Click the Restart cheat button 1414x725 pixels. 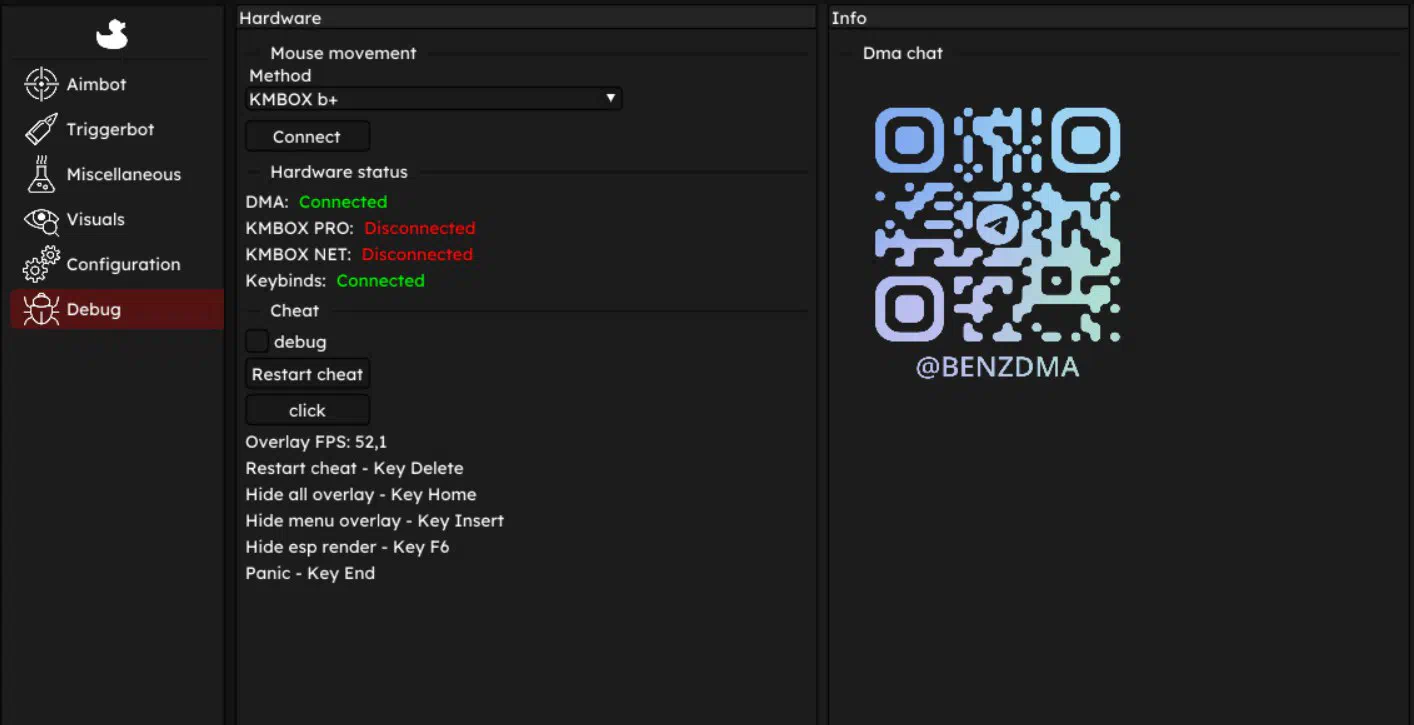click(x=307, y=374)
